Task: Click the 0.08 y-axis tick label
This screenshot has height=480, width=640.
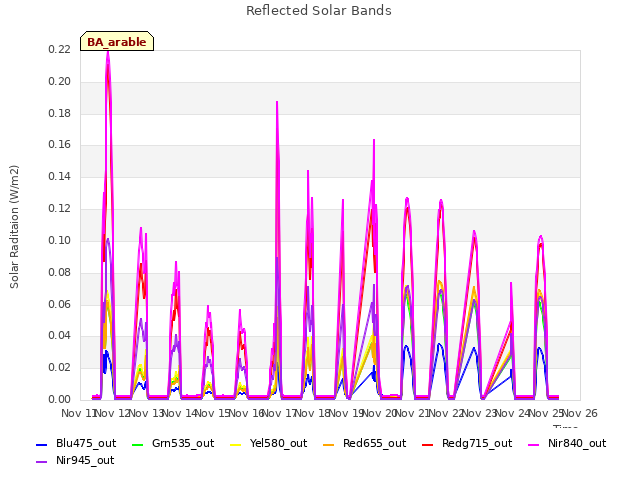Action: (x=60, y=272)
